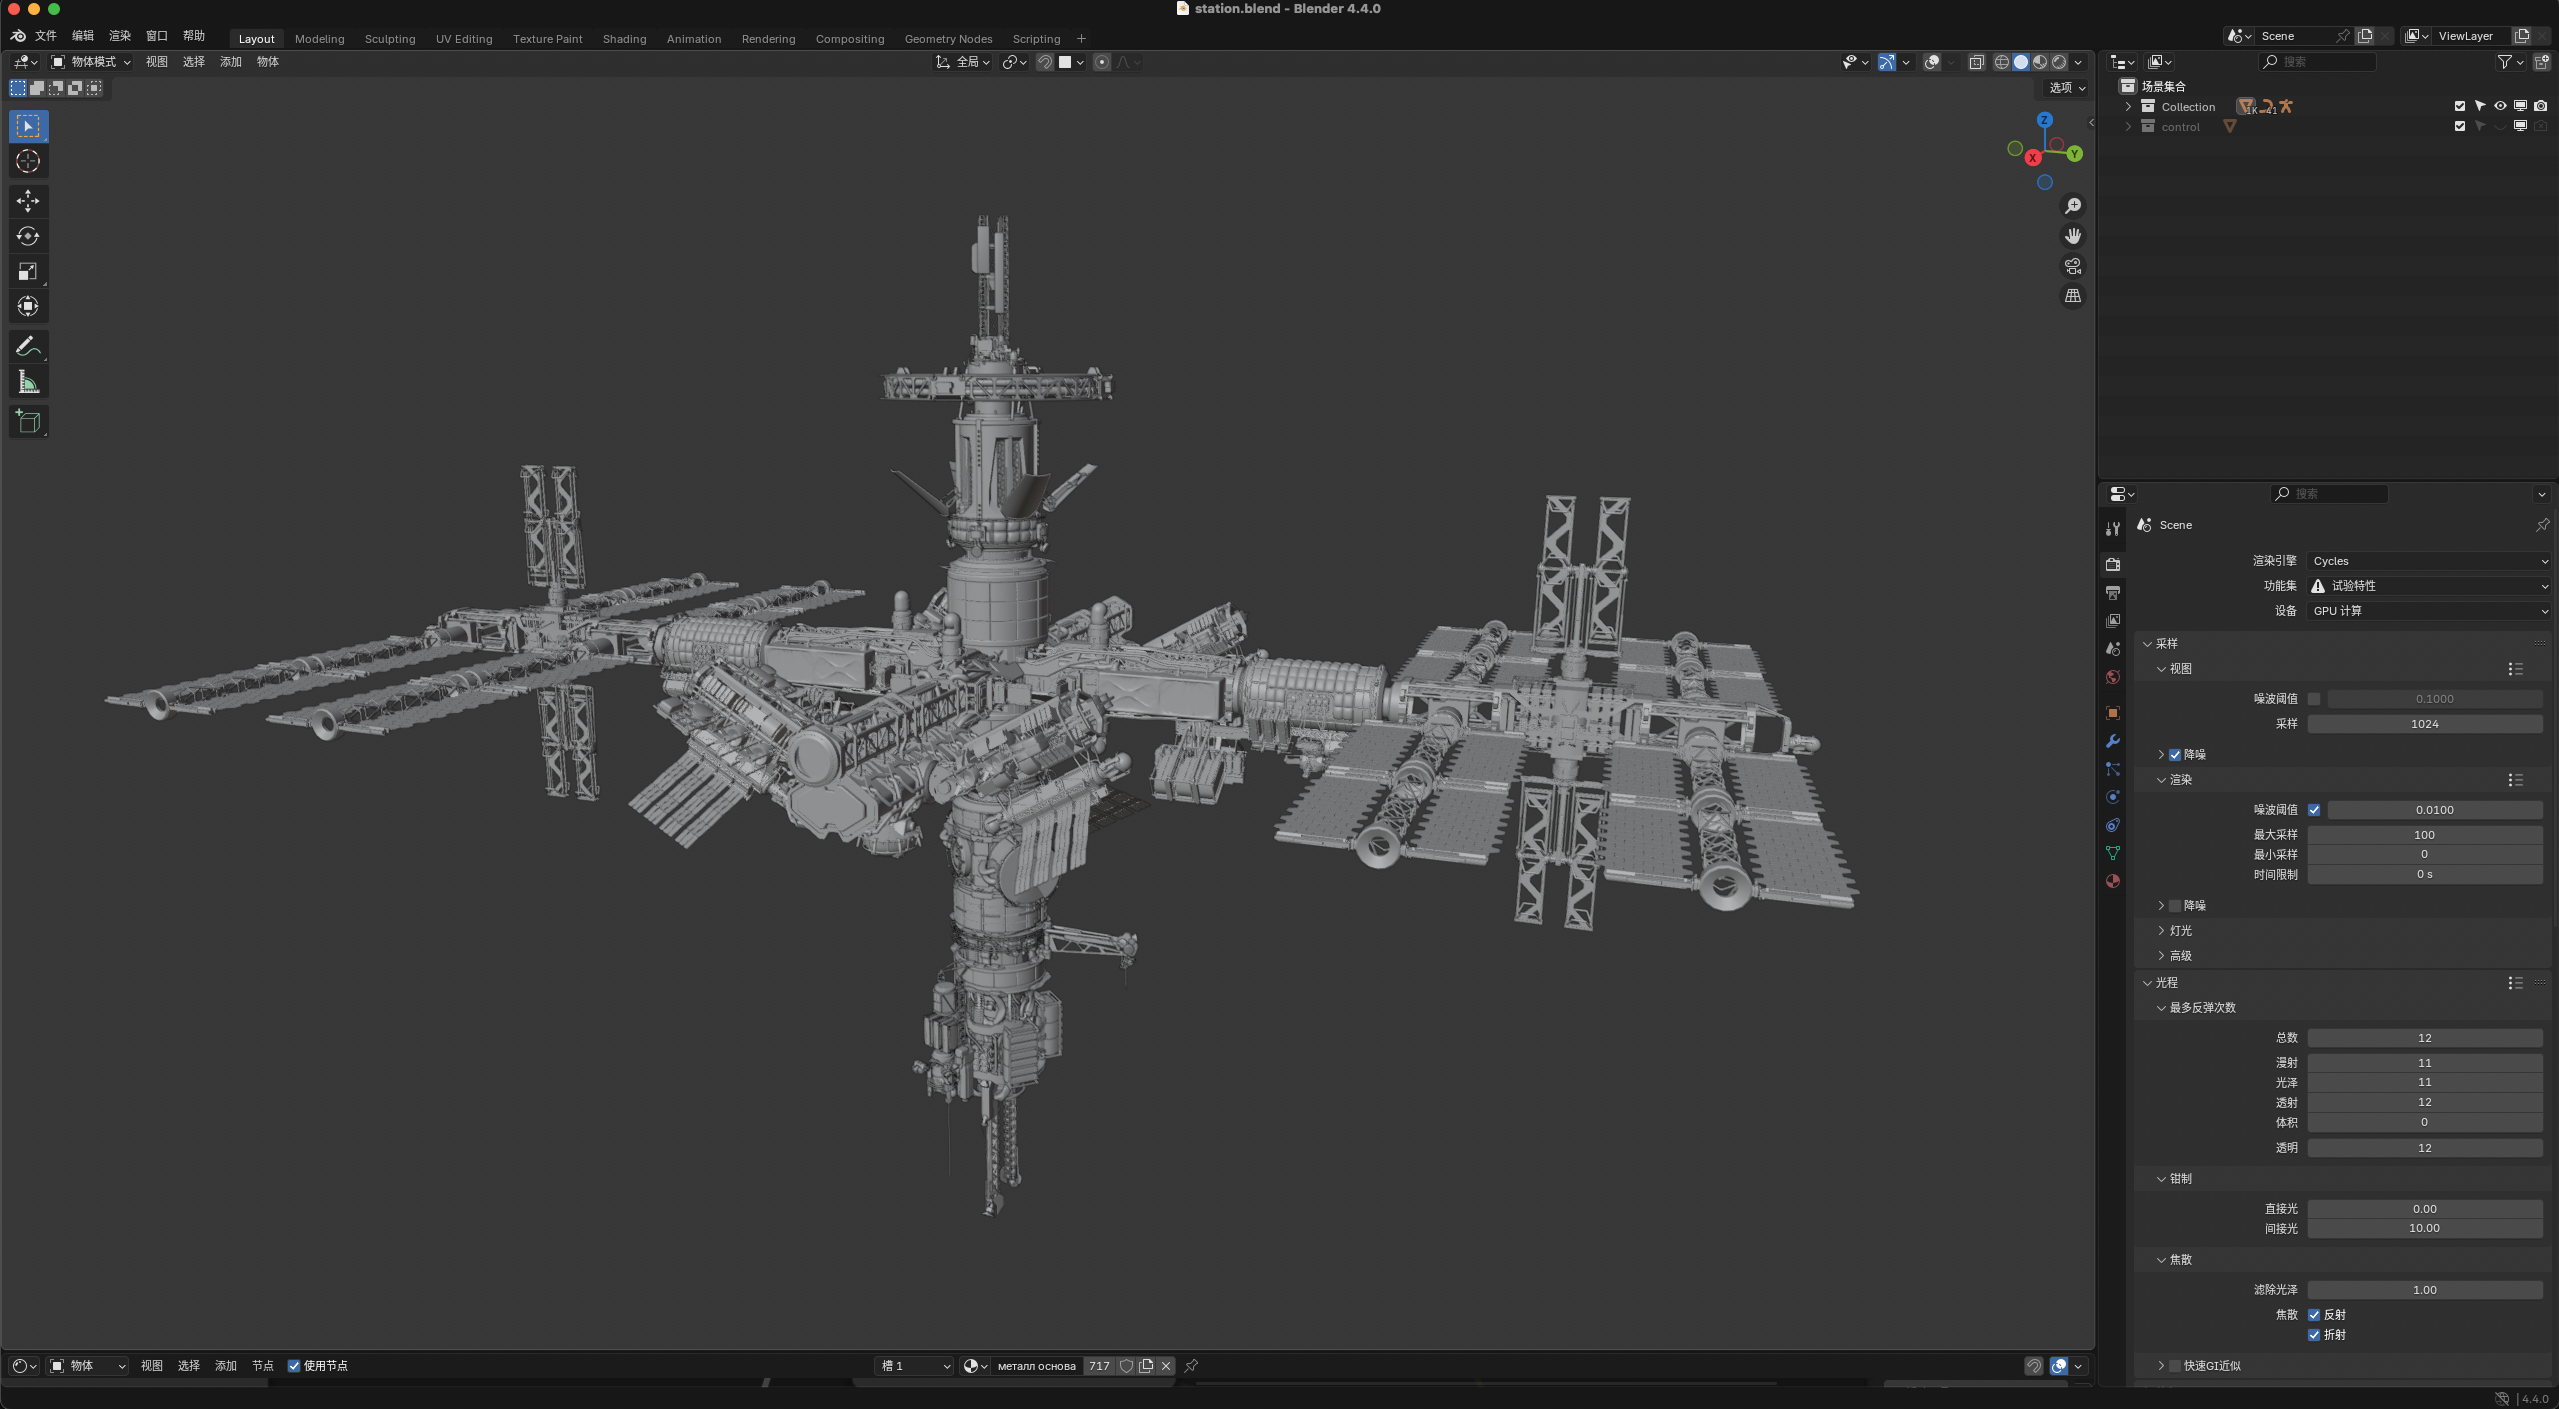Exclude control collection via its checkbox
This screenshot has height=1409, width=2559.
[x=2460, y=126]
